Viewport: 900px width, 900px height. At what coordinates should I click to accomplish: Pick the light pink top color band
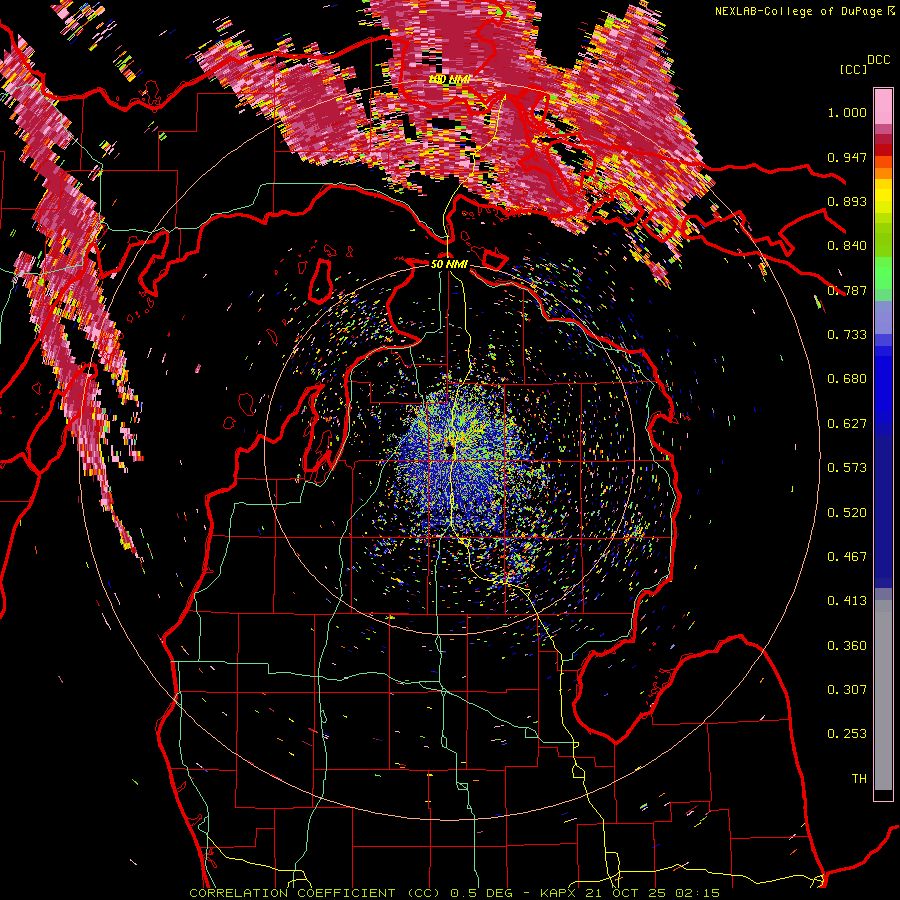tap(883, 106)
